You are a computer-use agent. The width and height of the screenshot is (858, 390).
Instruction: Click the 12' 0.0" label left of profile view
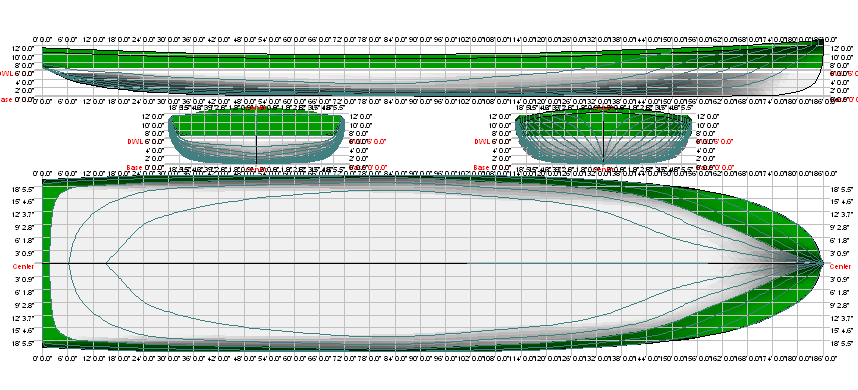click(x=24, y=48)
